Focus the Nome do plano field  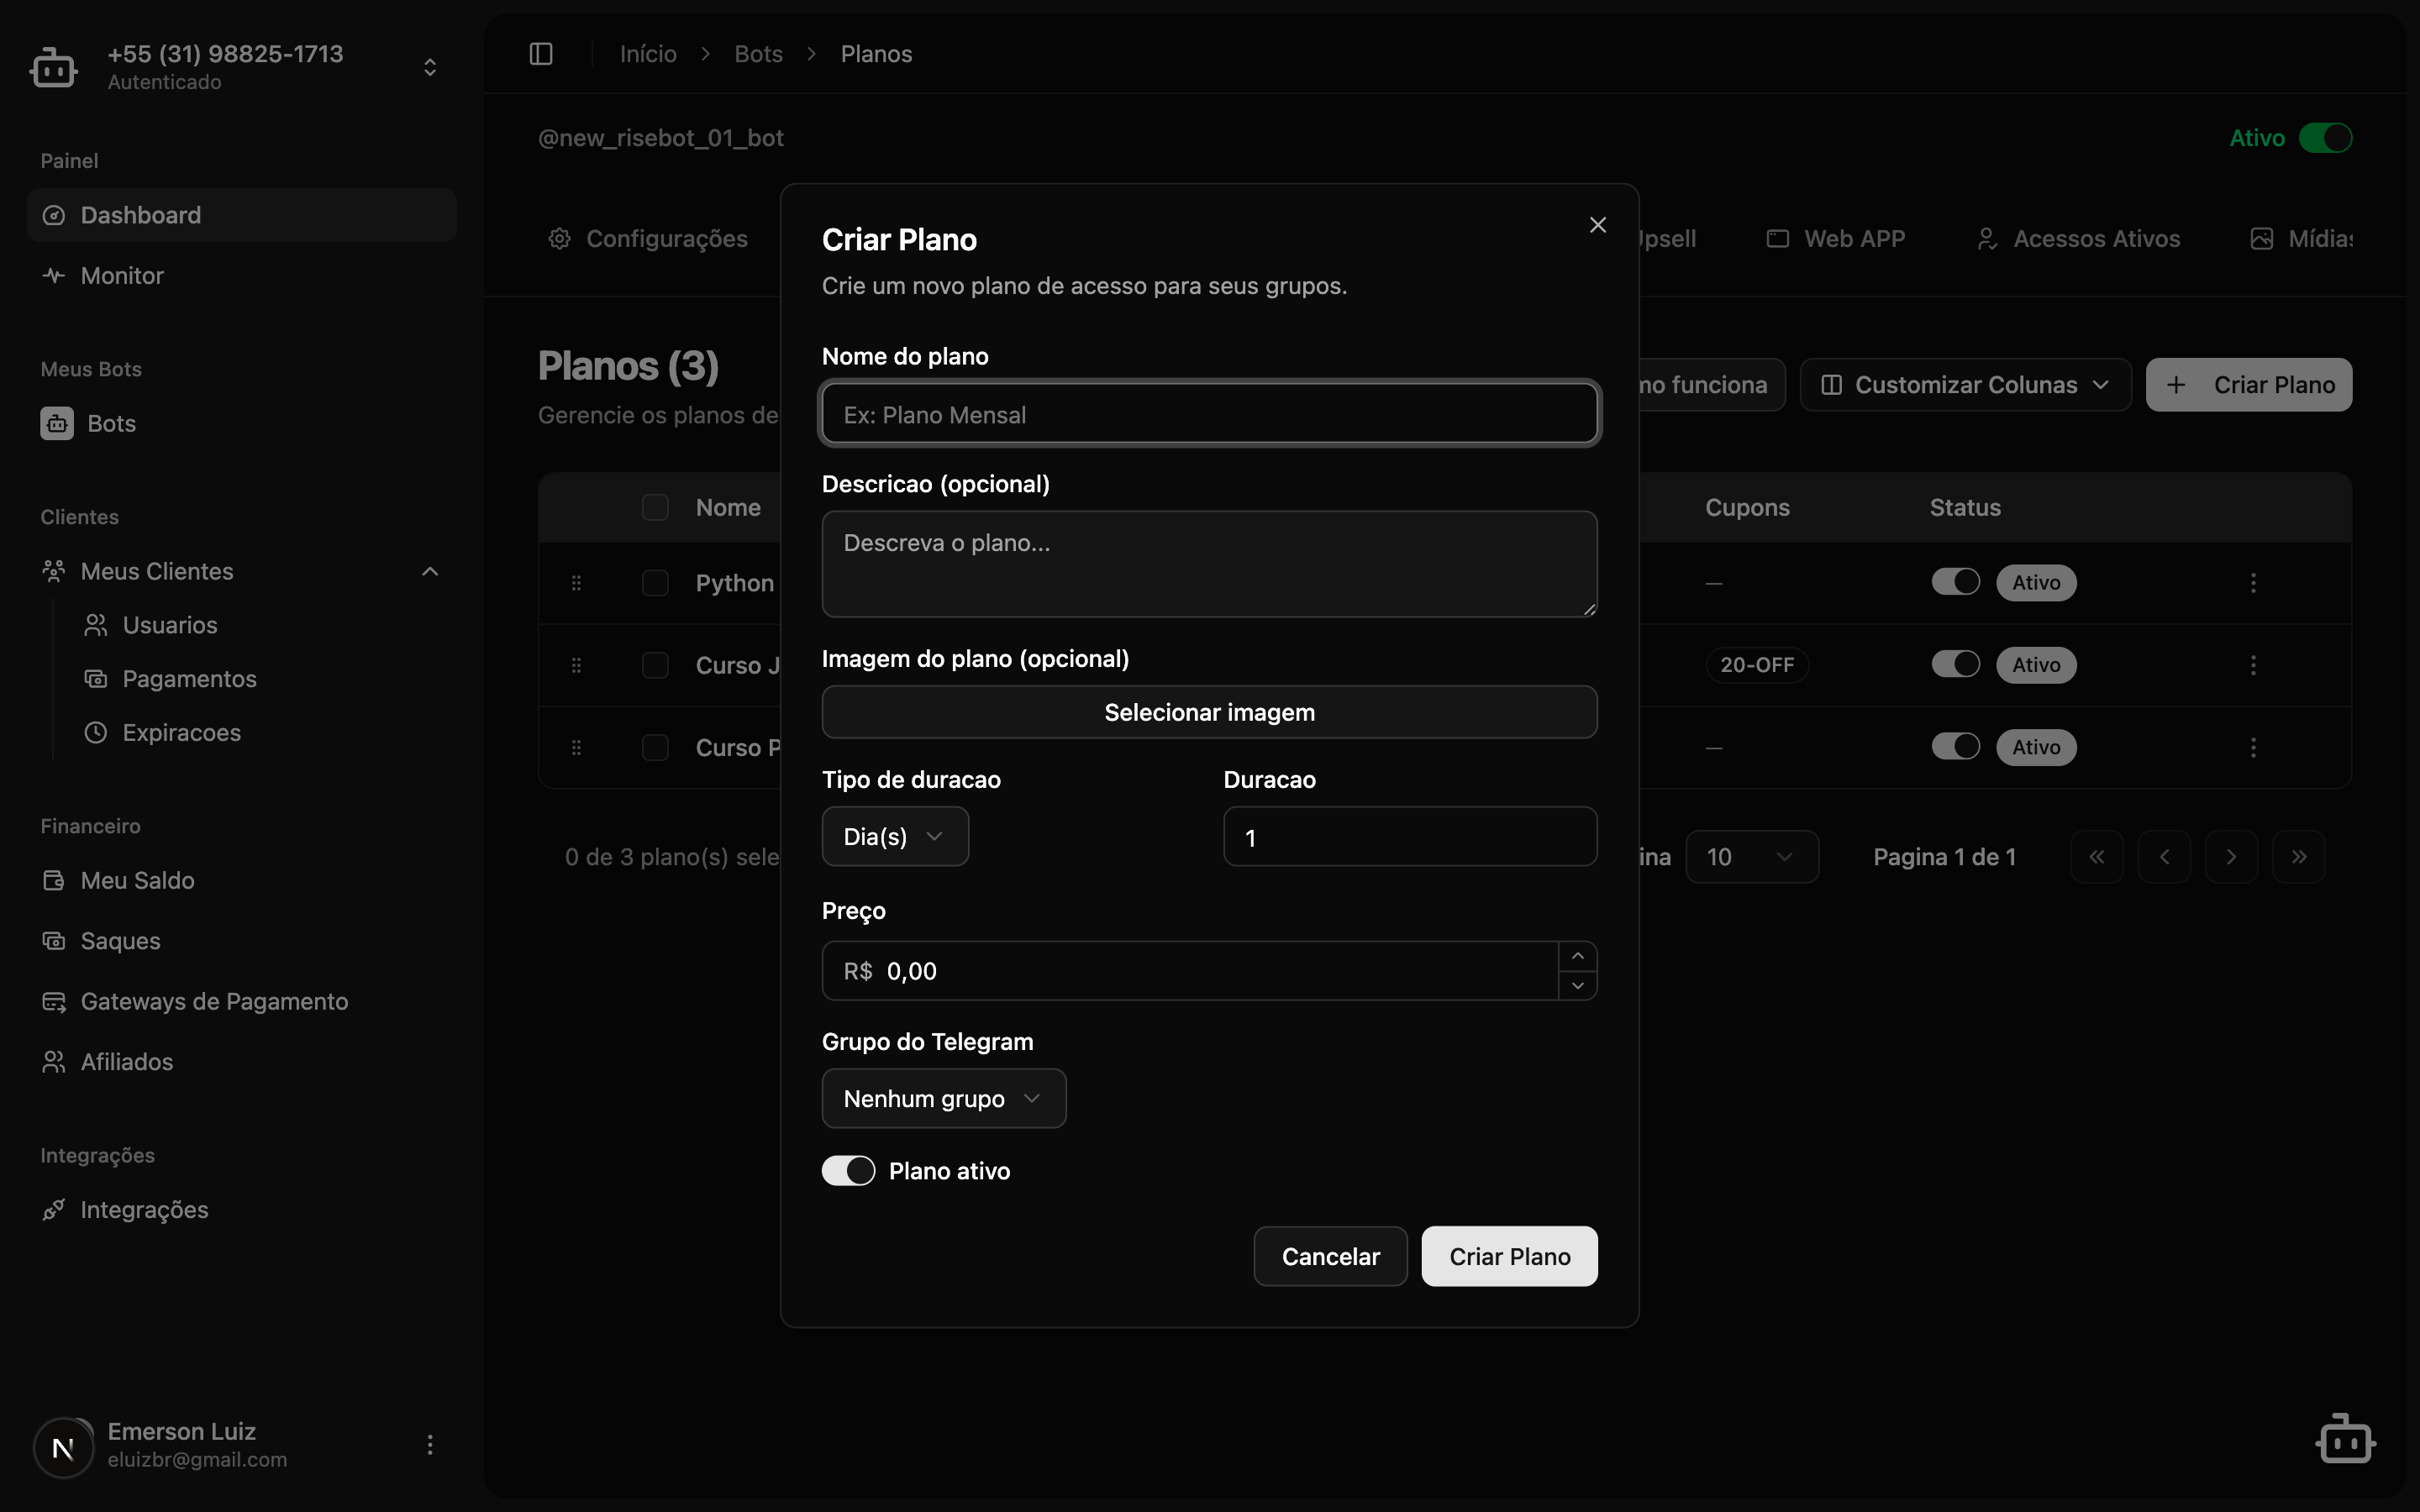[1209, 414]
